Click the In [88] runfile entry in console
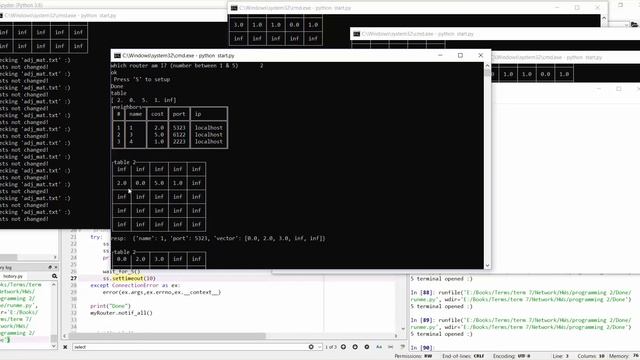 coord(521,296)
